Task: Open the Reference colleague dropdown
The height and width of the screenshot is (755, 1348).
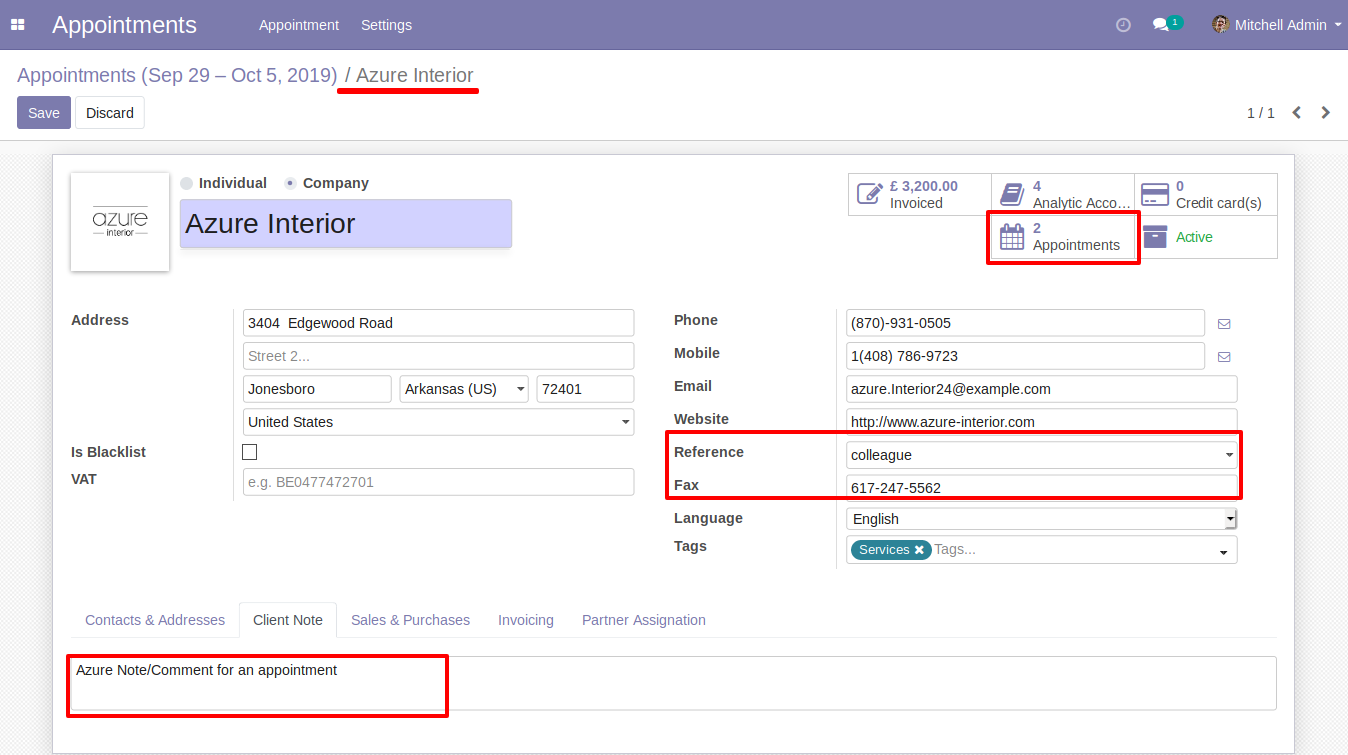Action: (x=1041, y=455)
